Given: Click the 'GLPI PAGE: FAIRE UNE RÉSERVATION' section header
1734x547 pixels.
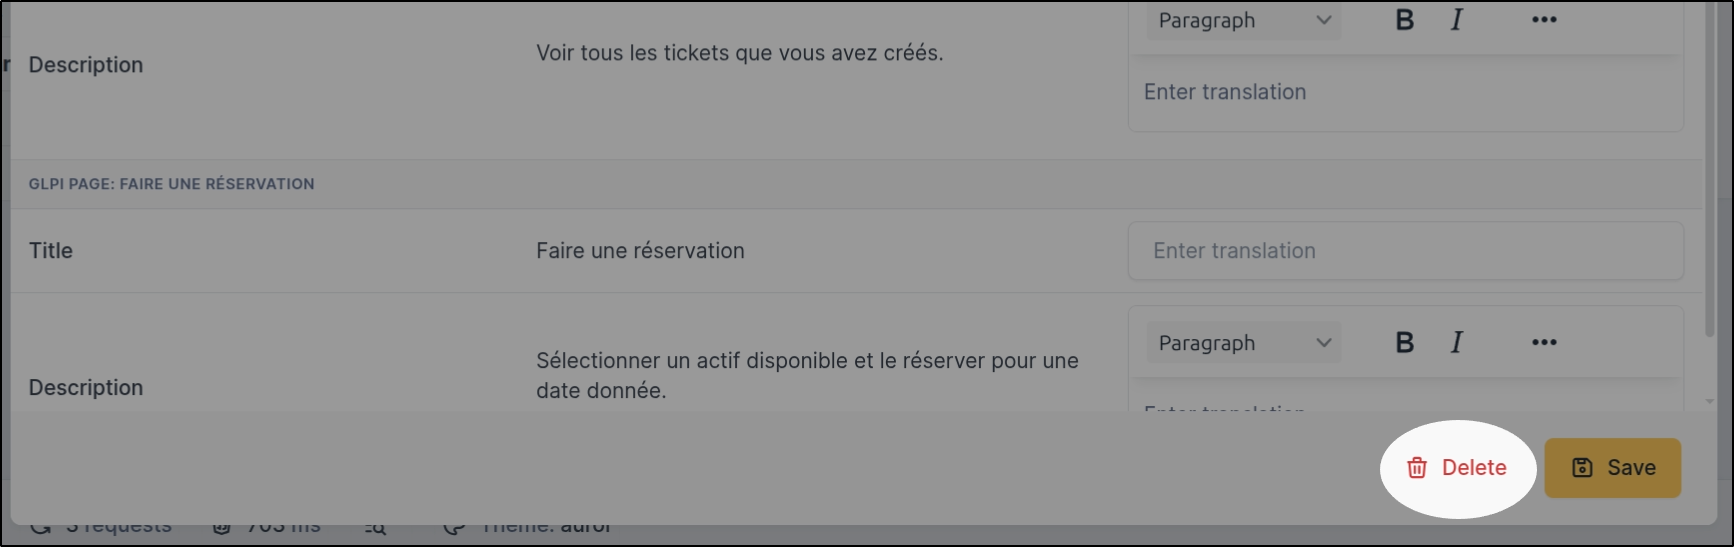Looking at the screenshot, I should click(171, 184).
